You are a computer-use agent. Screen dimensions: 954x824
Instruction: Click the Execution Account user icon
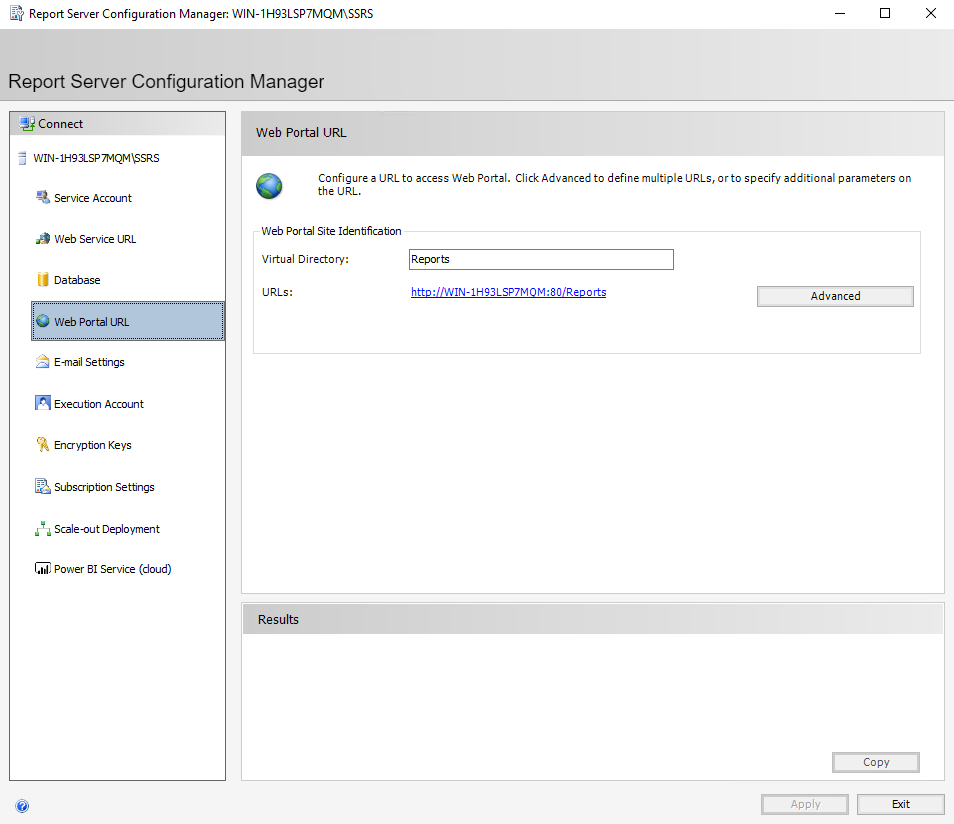pos(43,404)
